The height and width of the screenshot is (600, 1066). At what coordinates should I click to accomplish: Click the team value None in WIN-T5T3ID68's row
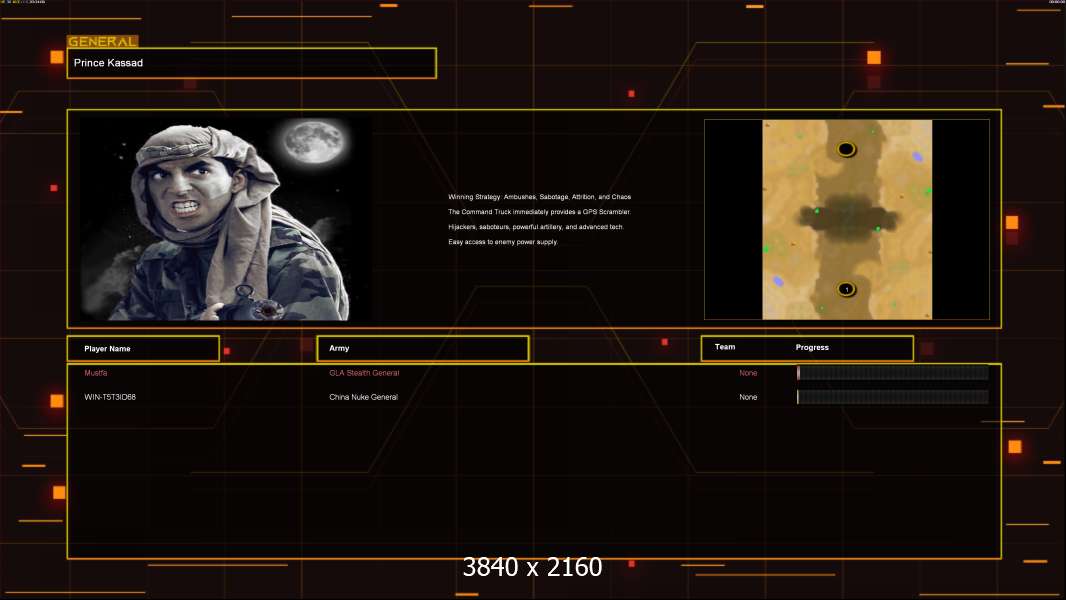tap(748, 397)
